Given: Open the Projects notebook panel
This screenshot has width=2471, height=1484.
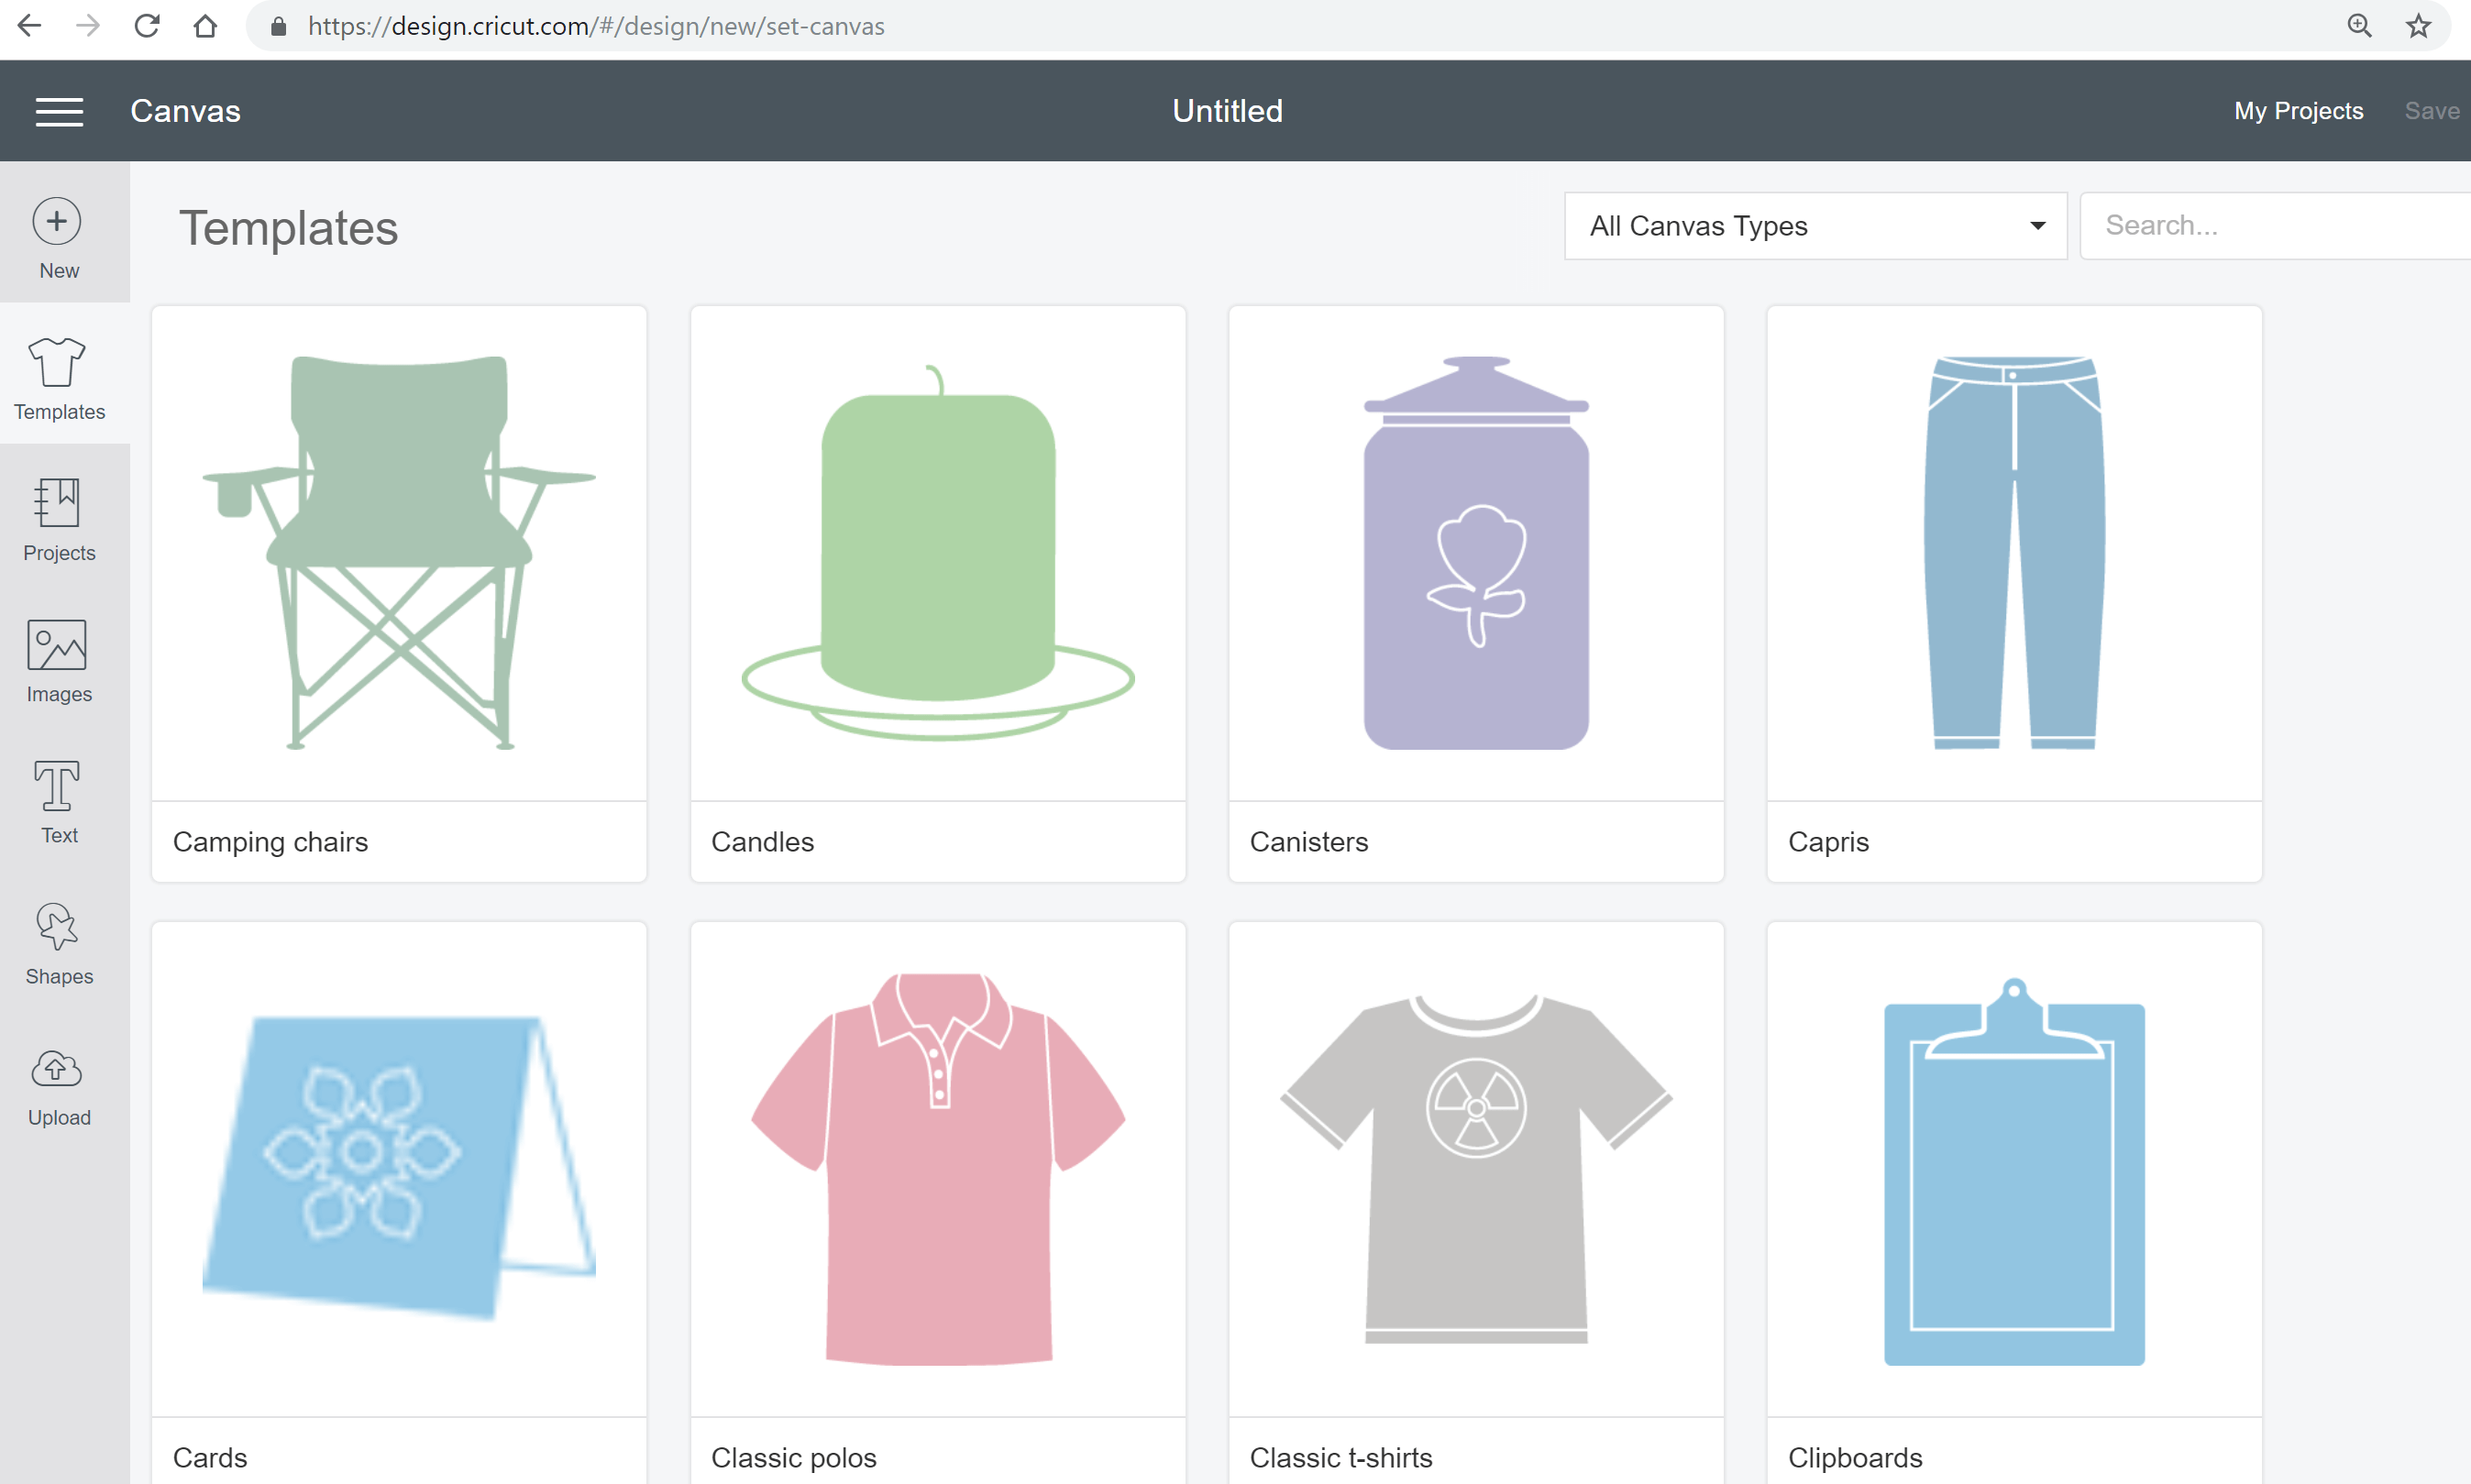Looking at the screenshot, I should tap(59, 520).
